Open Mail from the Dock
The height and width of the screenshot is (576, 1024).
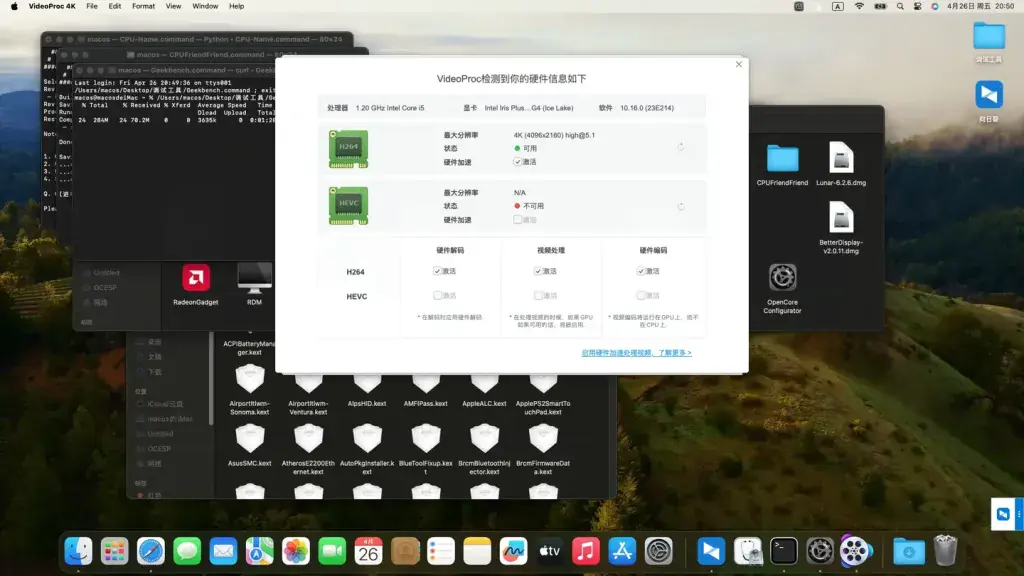[223, 551]
